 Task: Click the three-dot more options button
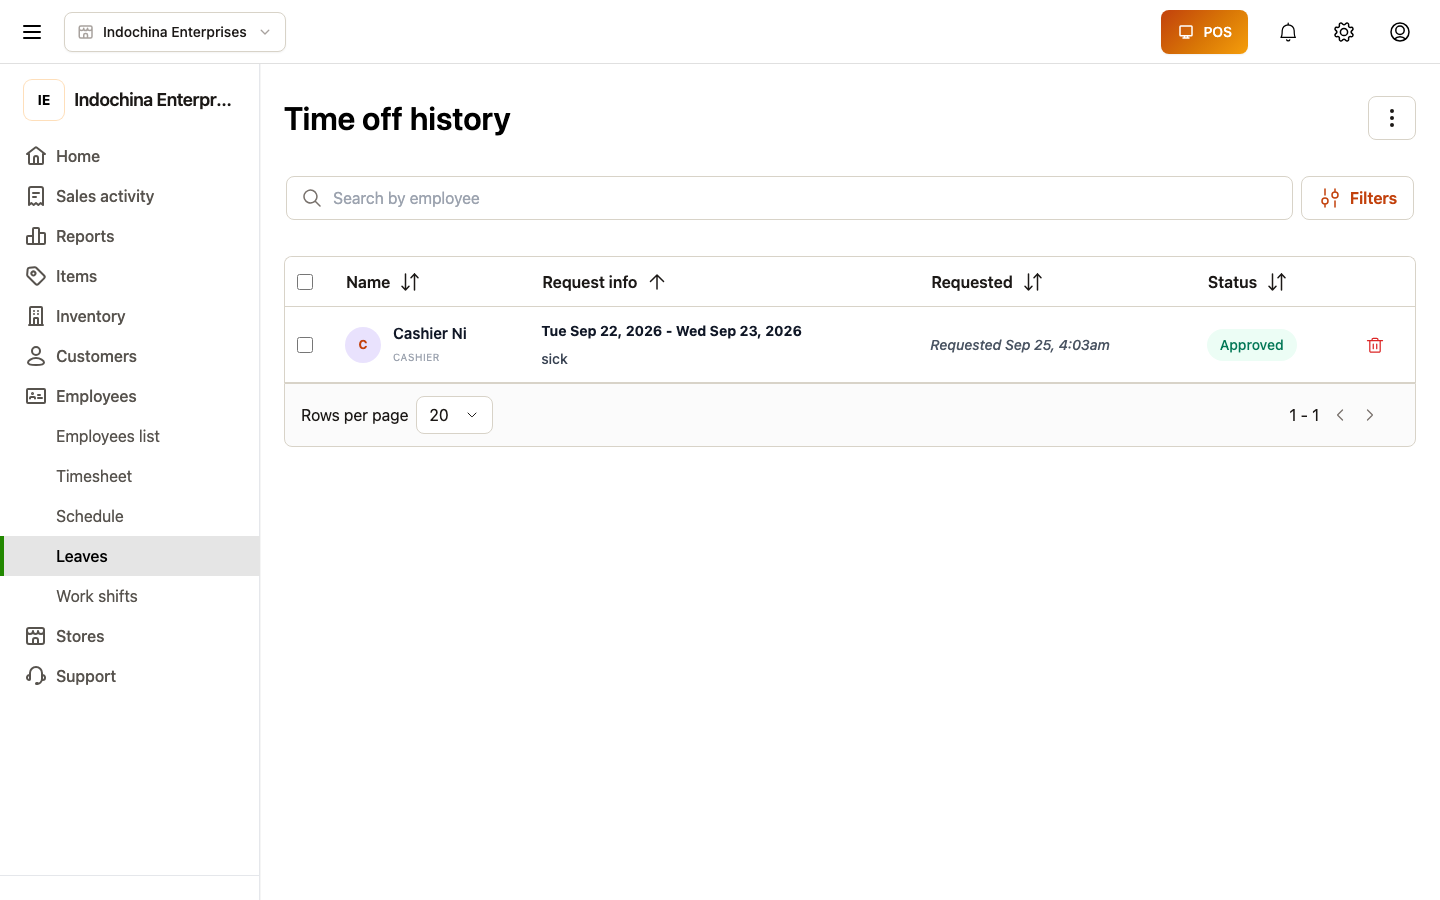coord(1392,118)
